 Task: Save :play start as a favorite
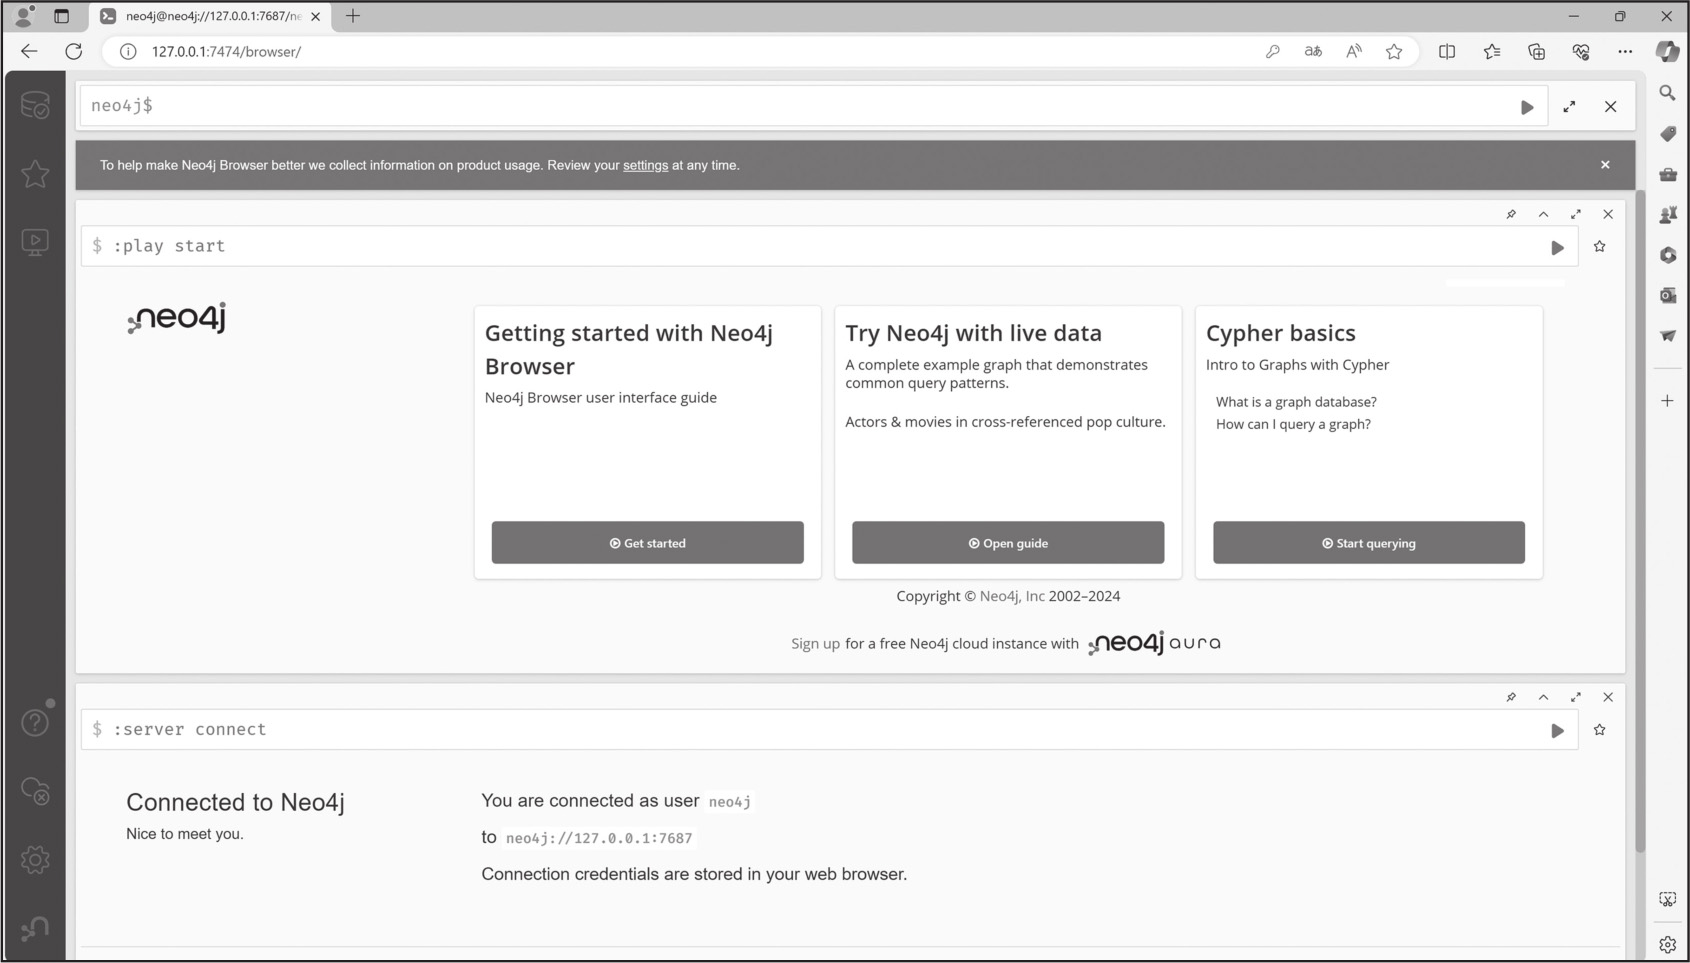1600,247
